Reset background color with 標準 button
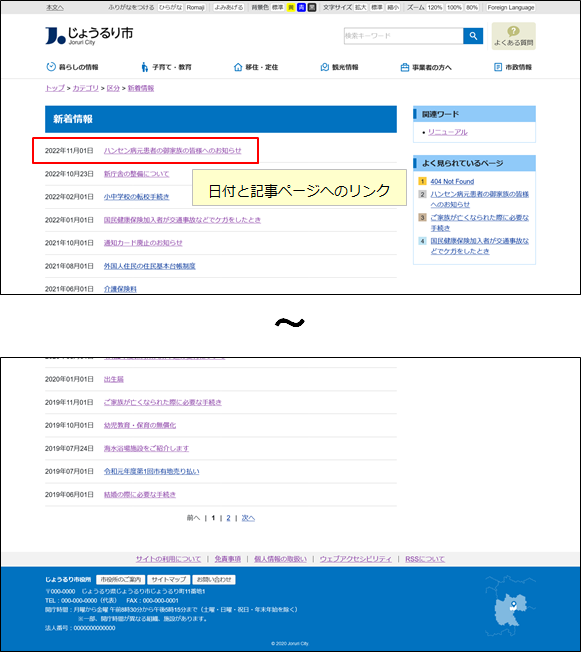The width and height of the screenshot is (581, 652). [x=277, y=7]
